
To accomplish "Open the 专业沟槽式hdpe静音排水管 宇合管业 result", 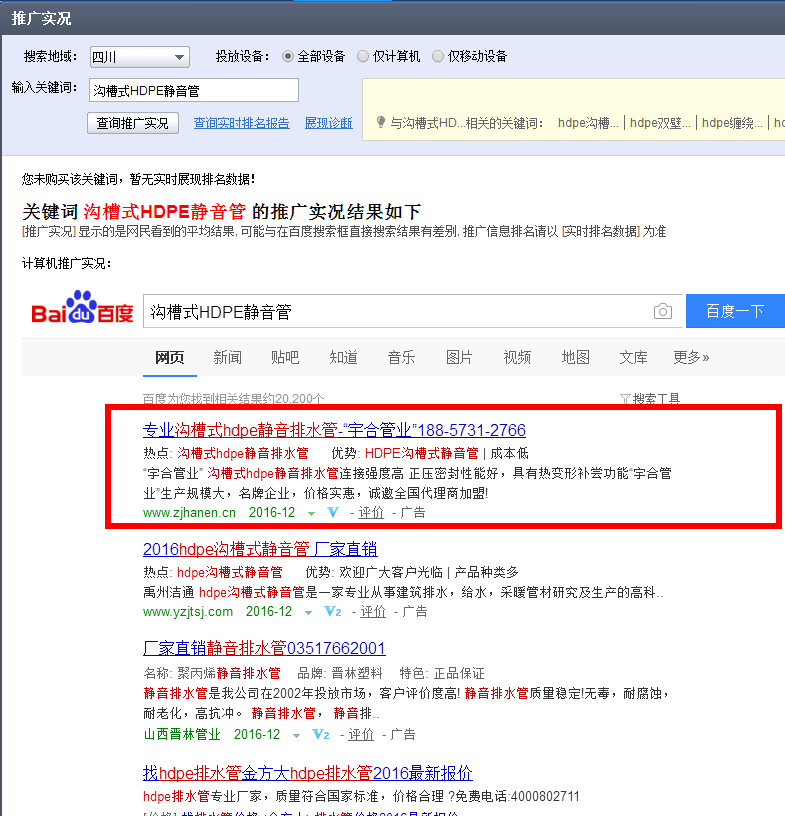I will pos(334,430).
